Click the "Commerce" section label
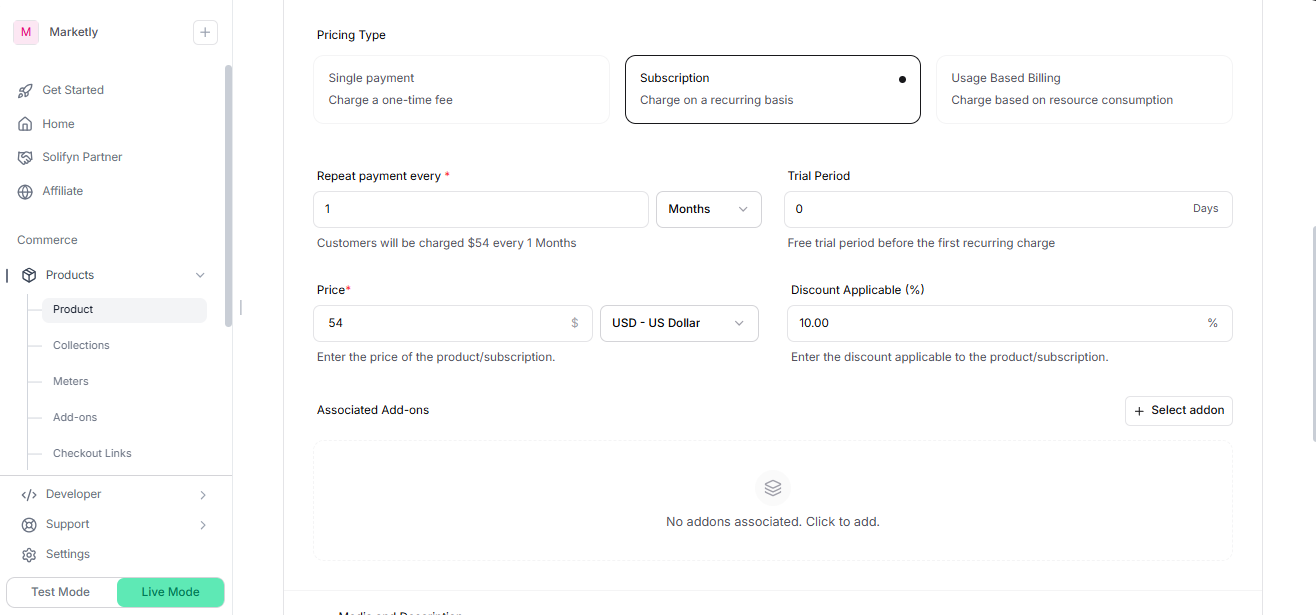The width and height of the screenshot is (1316, 615). tap(47, 240)
